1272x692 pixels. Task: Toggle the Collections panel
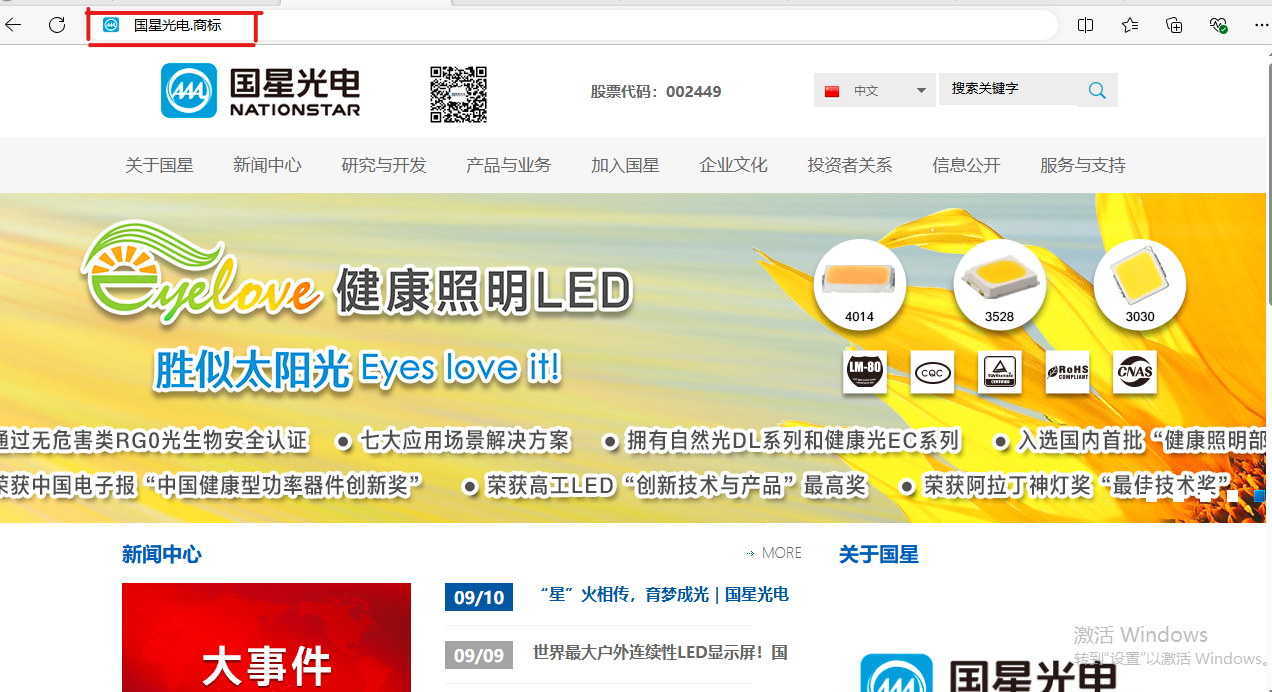(1174, 24)
